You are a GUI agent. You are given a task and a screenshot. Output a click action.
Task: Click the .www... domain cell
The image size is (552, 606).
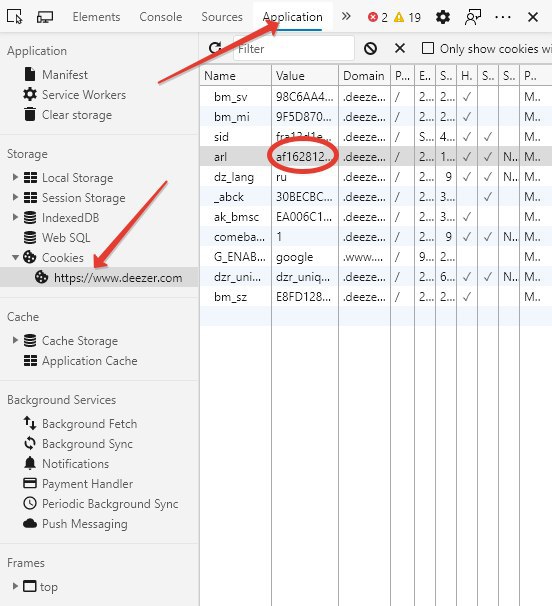point(364,257)
